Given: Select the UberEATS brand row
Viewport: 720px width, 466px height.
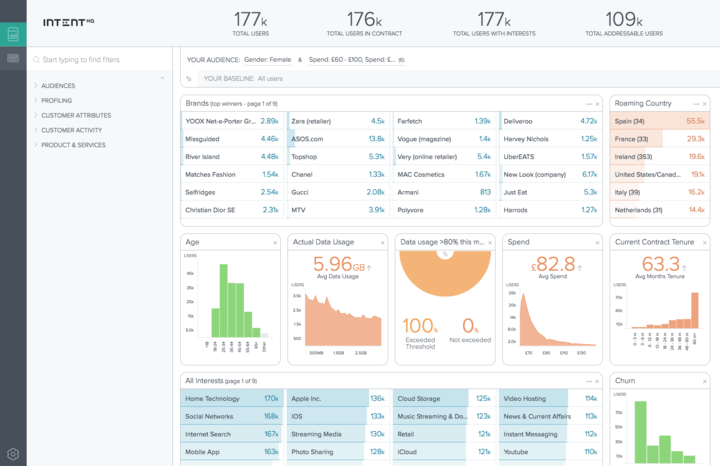Looking at the screenshot, I should tap(550, 157).
